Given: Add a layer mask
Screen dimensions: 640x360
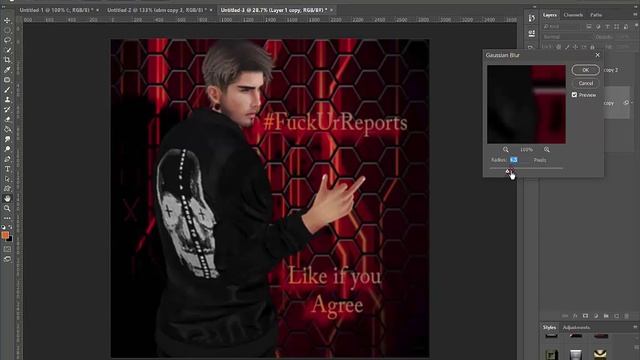Looking at the screenshot, I should (x=585, y=316).
